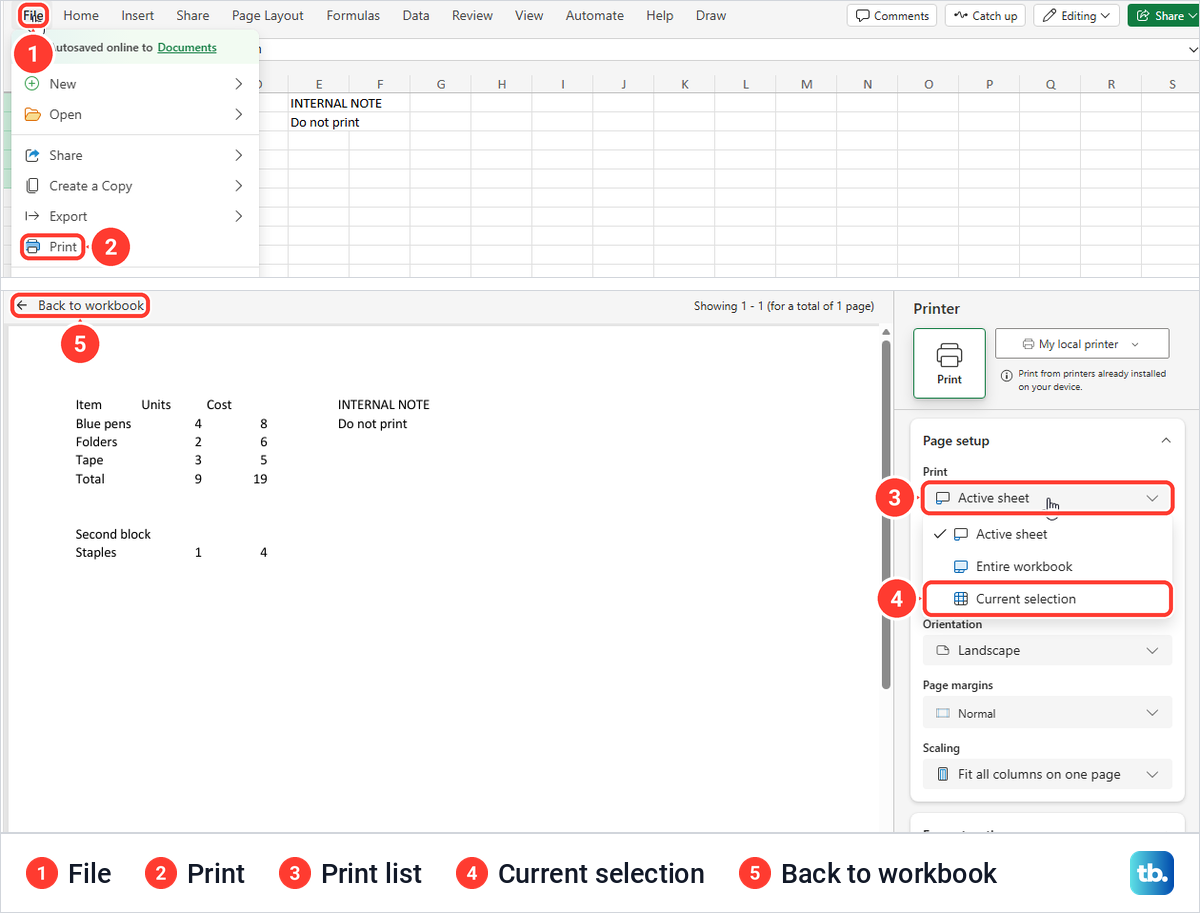
Task: Click the Catch up activity icon
Action: tap(960, 16)
